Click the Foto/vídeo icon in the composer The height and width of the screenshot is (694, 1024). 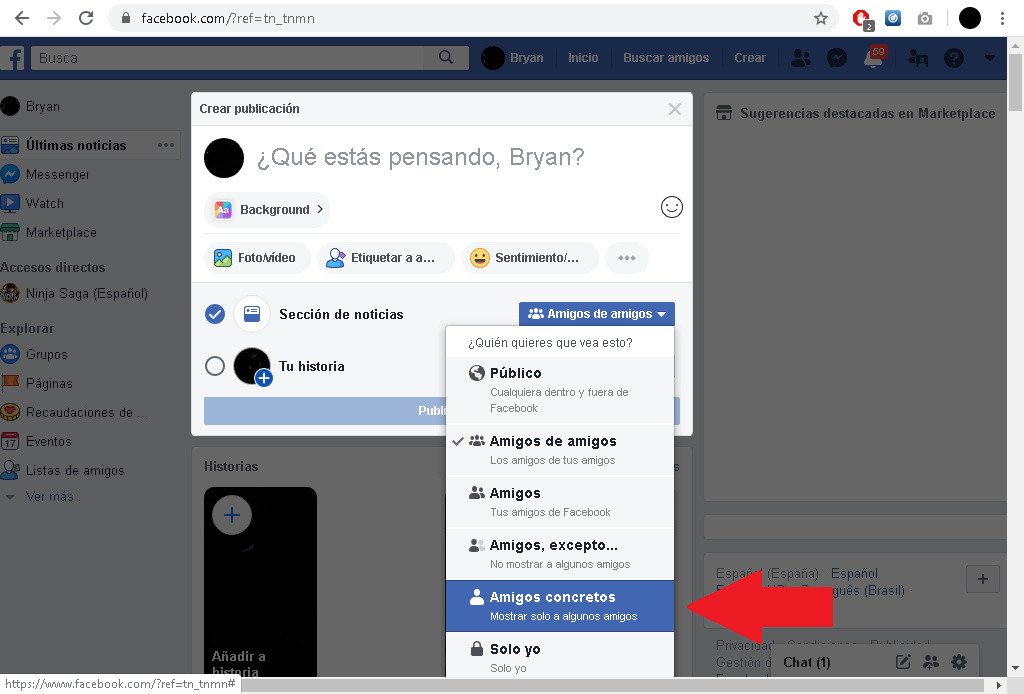click(224, 257)
